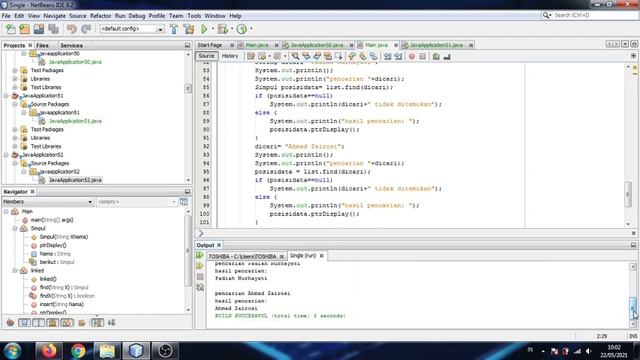Click Clean and Build Project icon
The image size is (640, 360).
189,29
